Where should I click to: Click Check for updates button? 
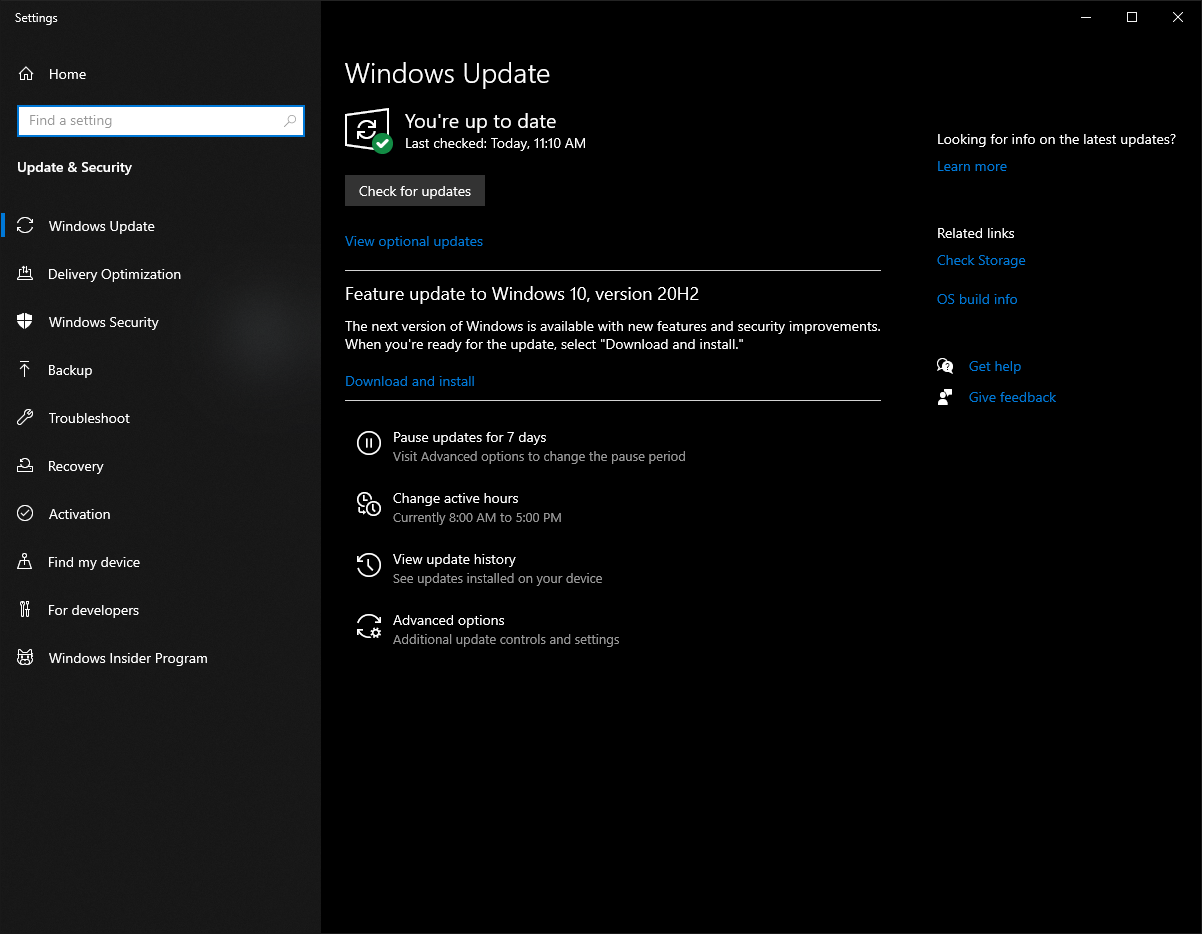(415, 191)
